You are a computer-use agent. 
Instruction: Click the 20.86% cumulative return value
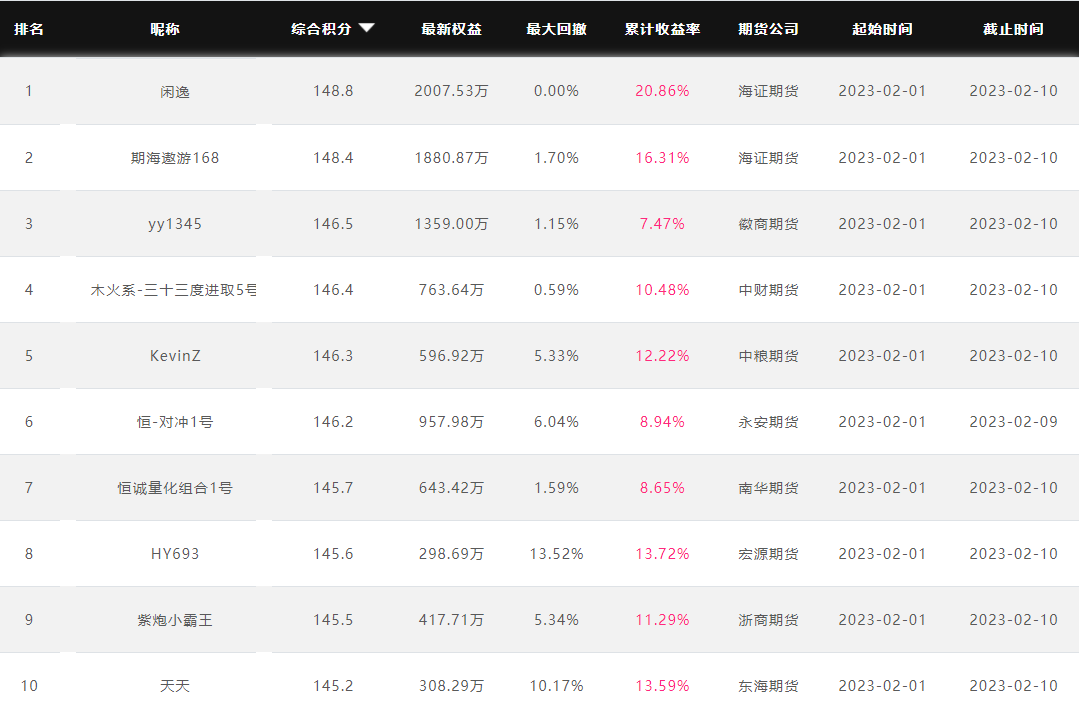point(662,91)
